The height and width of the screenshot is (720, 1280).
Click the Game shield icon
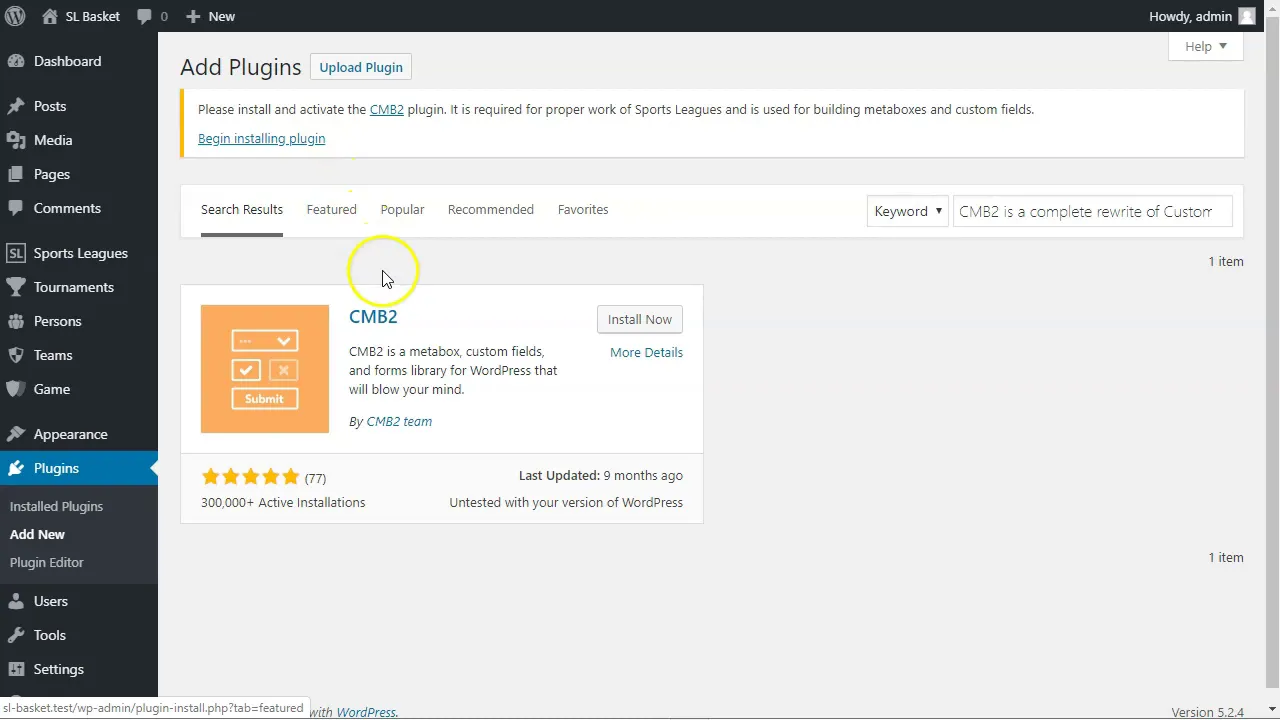click(x=15, y=389)
